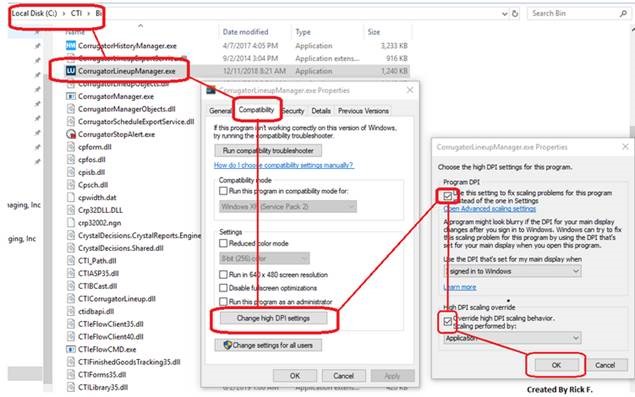Click the CTICorrugatorLineup.dll file icon
Viewport: 635px width, 397px height.
click(71, 299)
